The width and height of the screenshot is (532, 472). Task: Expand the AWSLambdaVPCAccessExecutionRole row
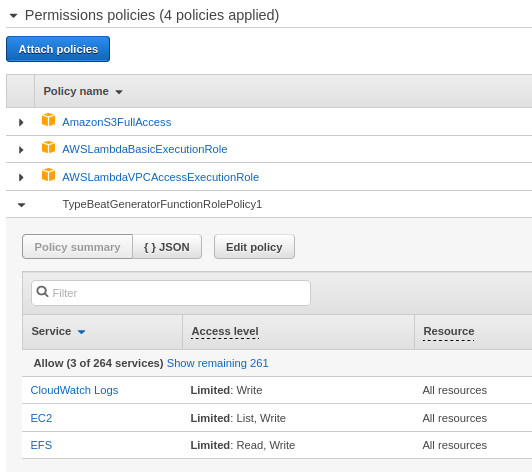click(21, 177)
